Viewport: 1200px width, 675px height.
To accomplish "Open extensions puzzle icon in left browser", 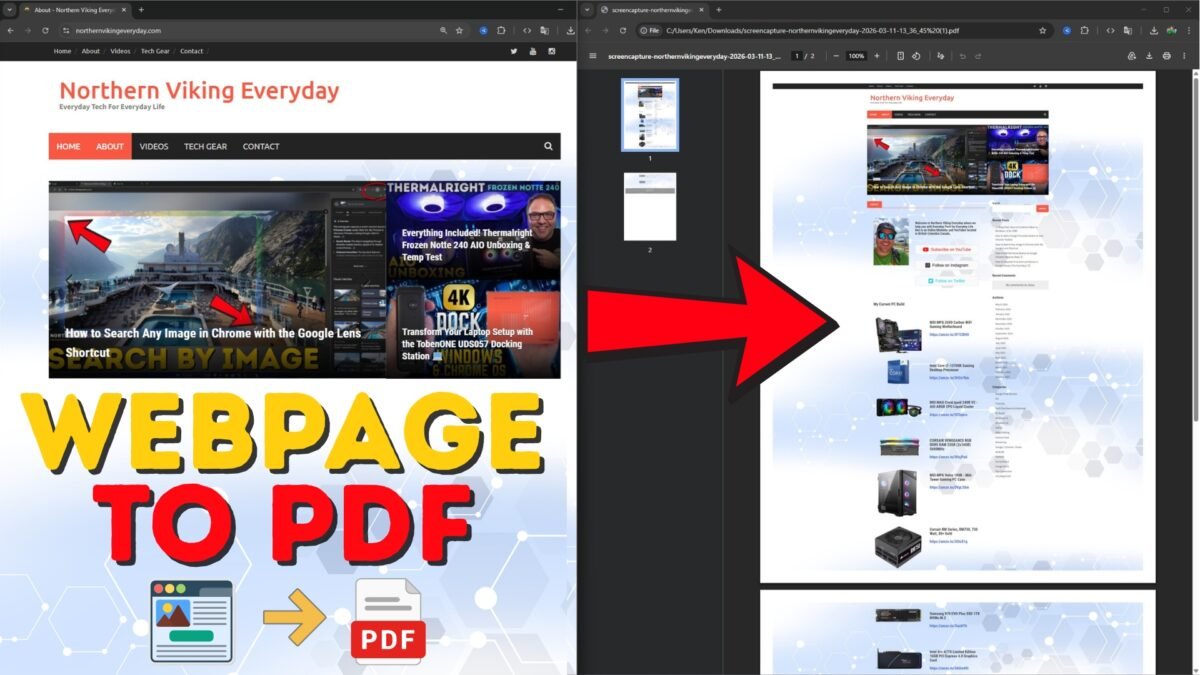I will pyautogui.click(x=502, y=30).
